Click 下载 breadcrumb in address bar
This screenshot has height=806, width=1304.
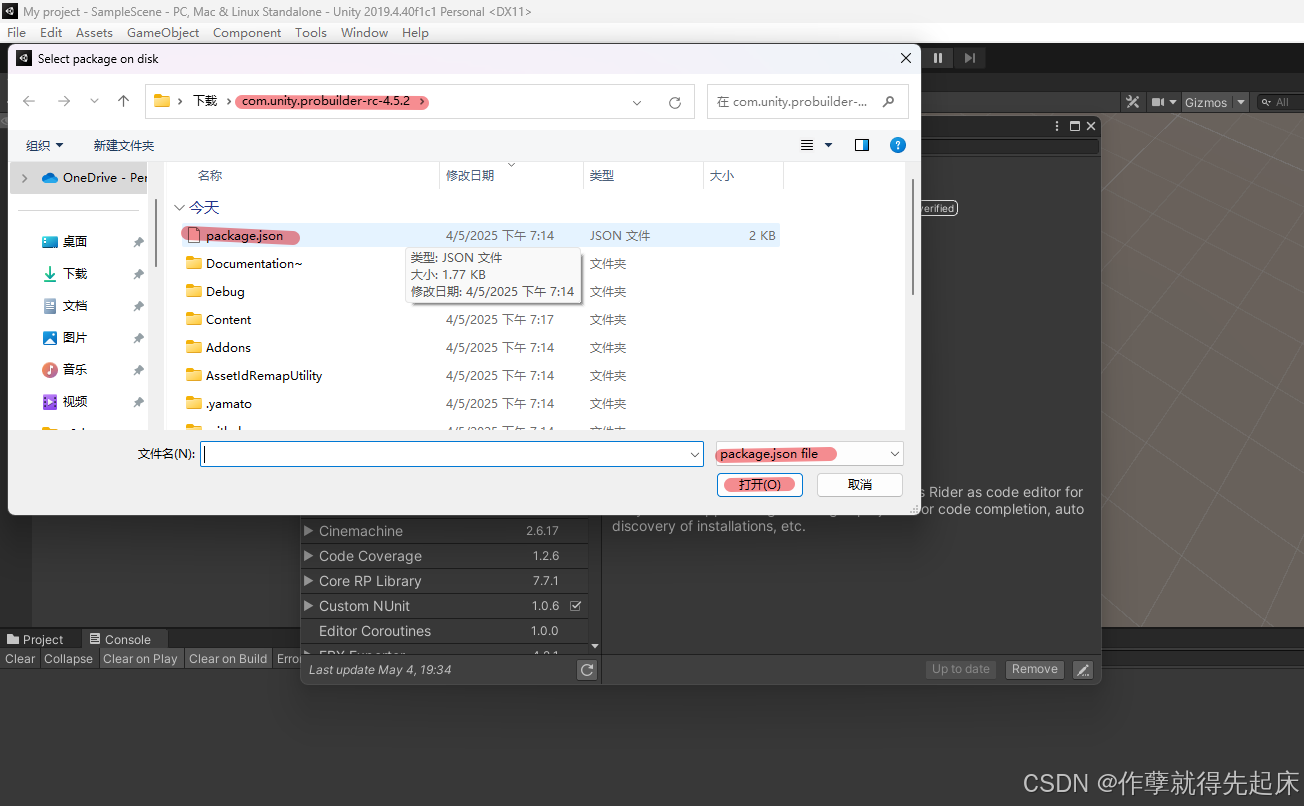[x=205, y=101]
